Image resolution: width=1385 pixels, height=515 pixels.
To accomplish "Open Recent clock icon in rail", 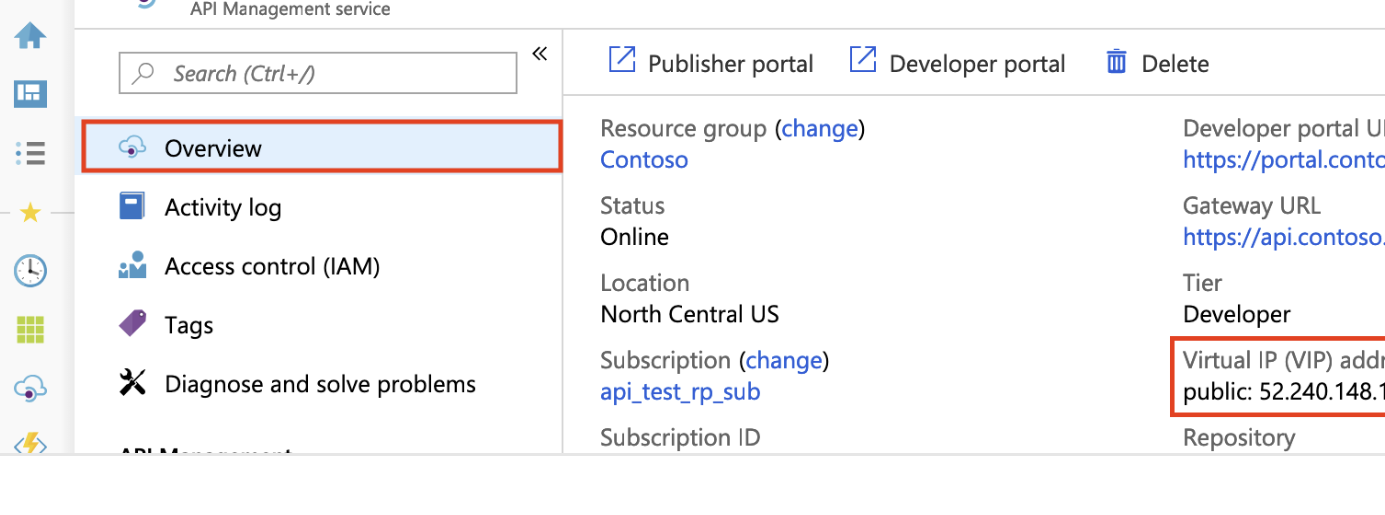I will point(30,270).
